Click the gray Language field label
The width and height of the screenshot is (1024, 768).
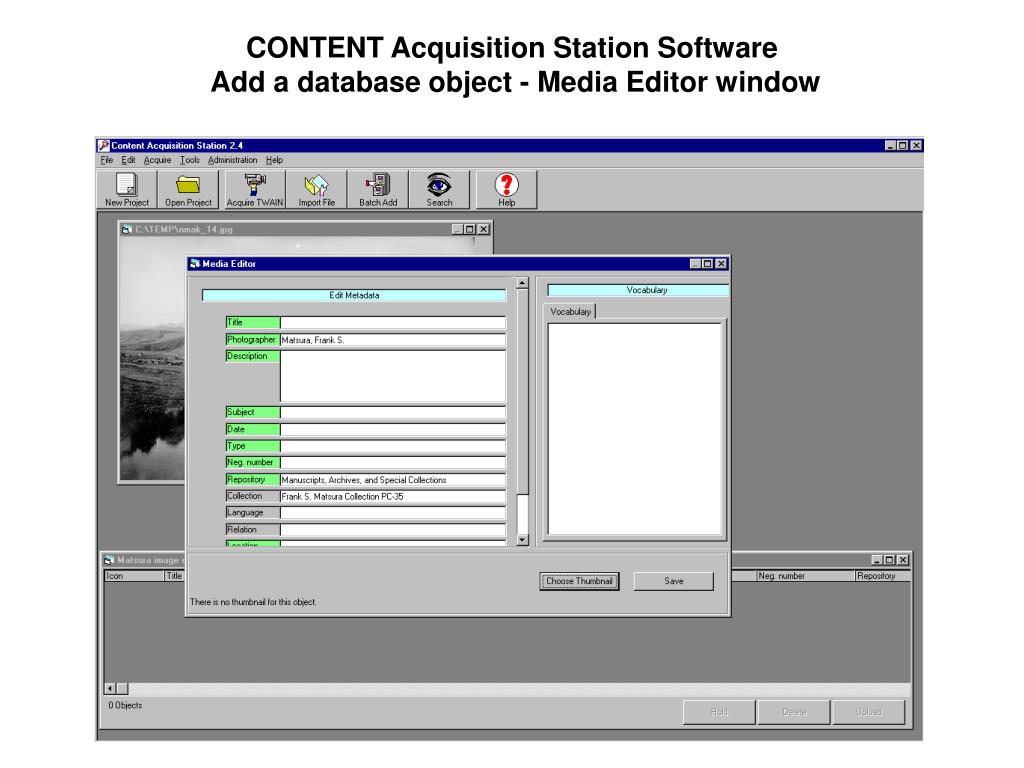(x=253, y=513)
